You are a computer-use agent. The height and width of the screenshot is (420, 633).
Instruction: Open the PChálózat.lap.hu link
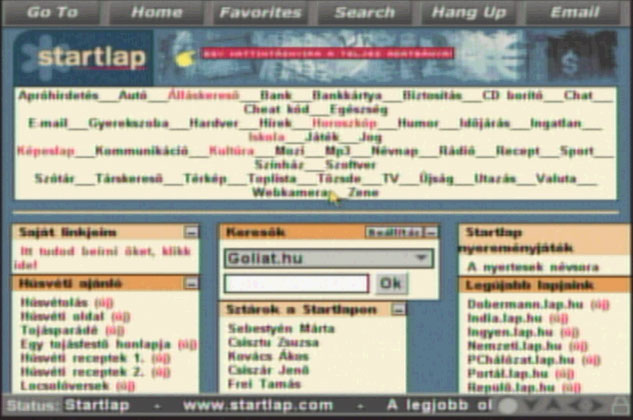pyautogui.click(x=521, y=359)
